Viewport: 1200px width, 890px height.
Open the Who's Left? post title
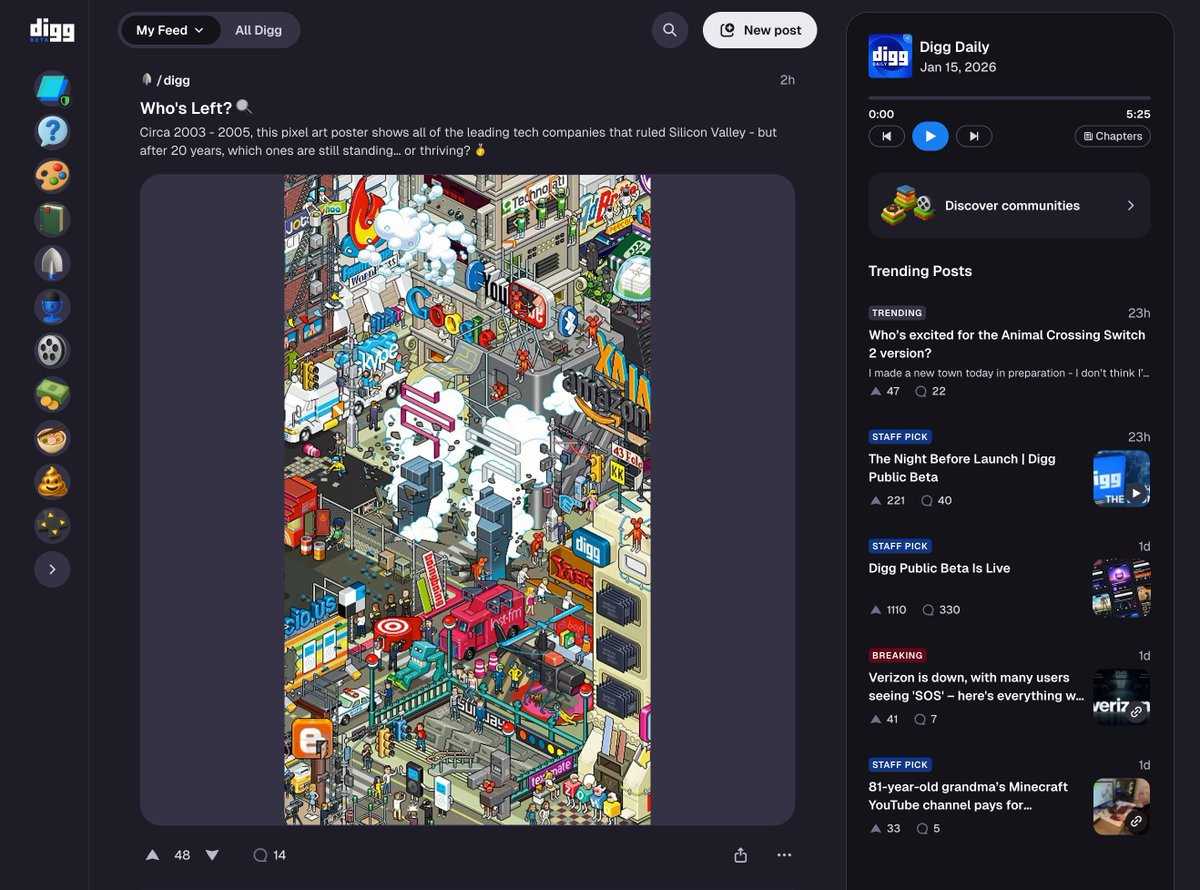click(x=196, y=108)
